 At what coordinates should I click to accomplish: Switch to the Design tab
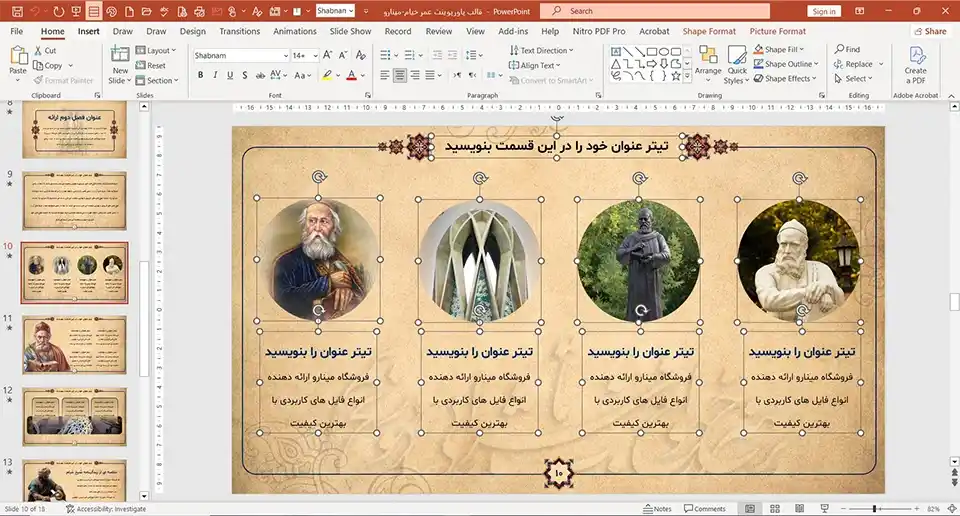pyautogui.click(x=193, y=31)
